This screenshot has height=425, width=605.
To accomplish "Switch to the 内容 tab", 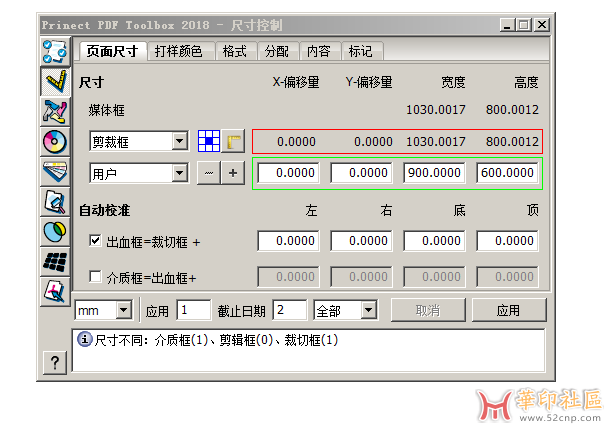I will pyautogui.click(x=319, y=51).
